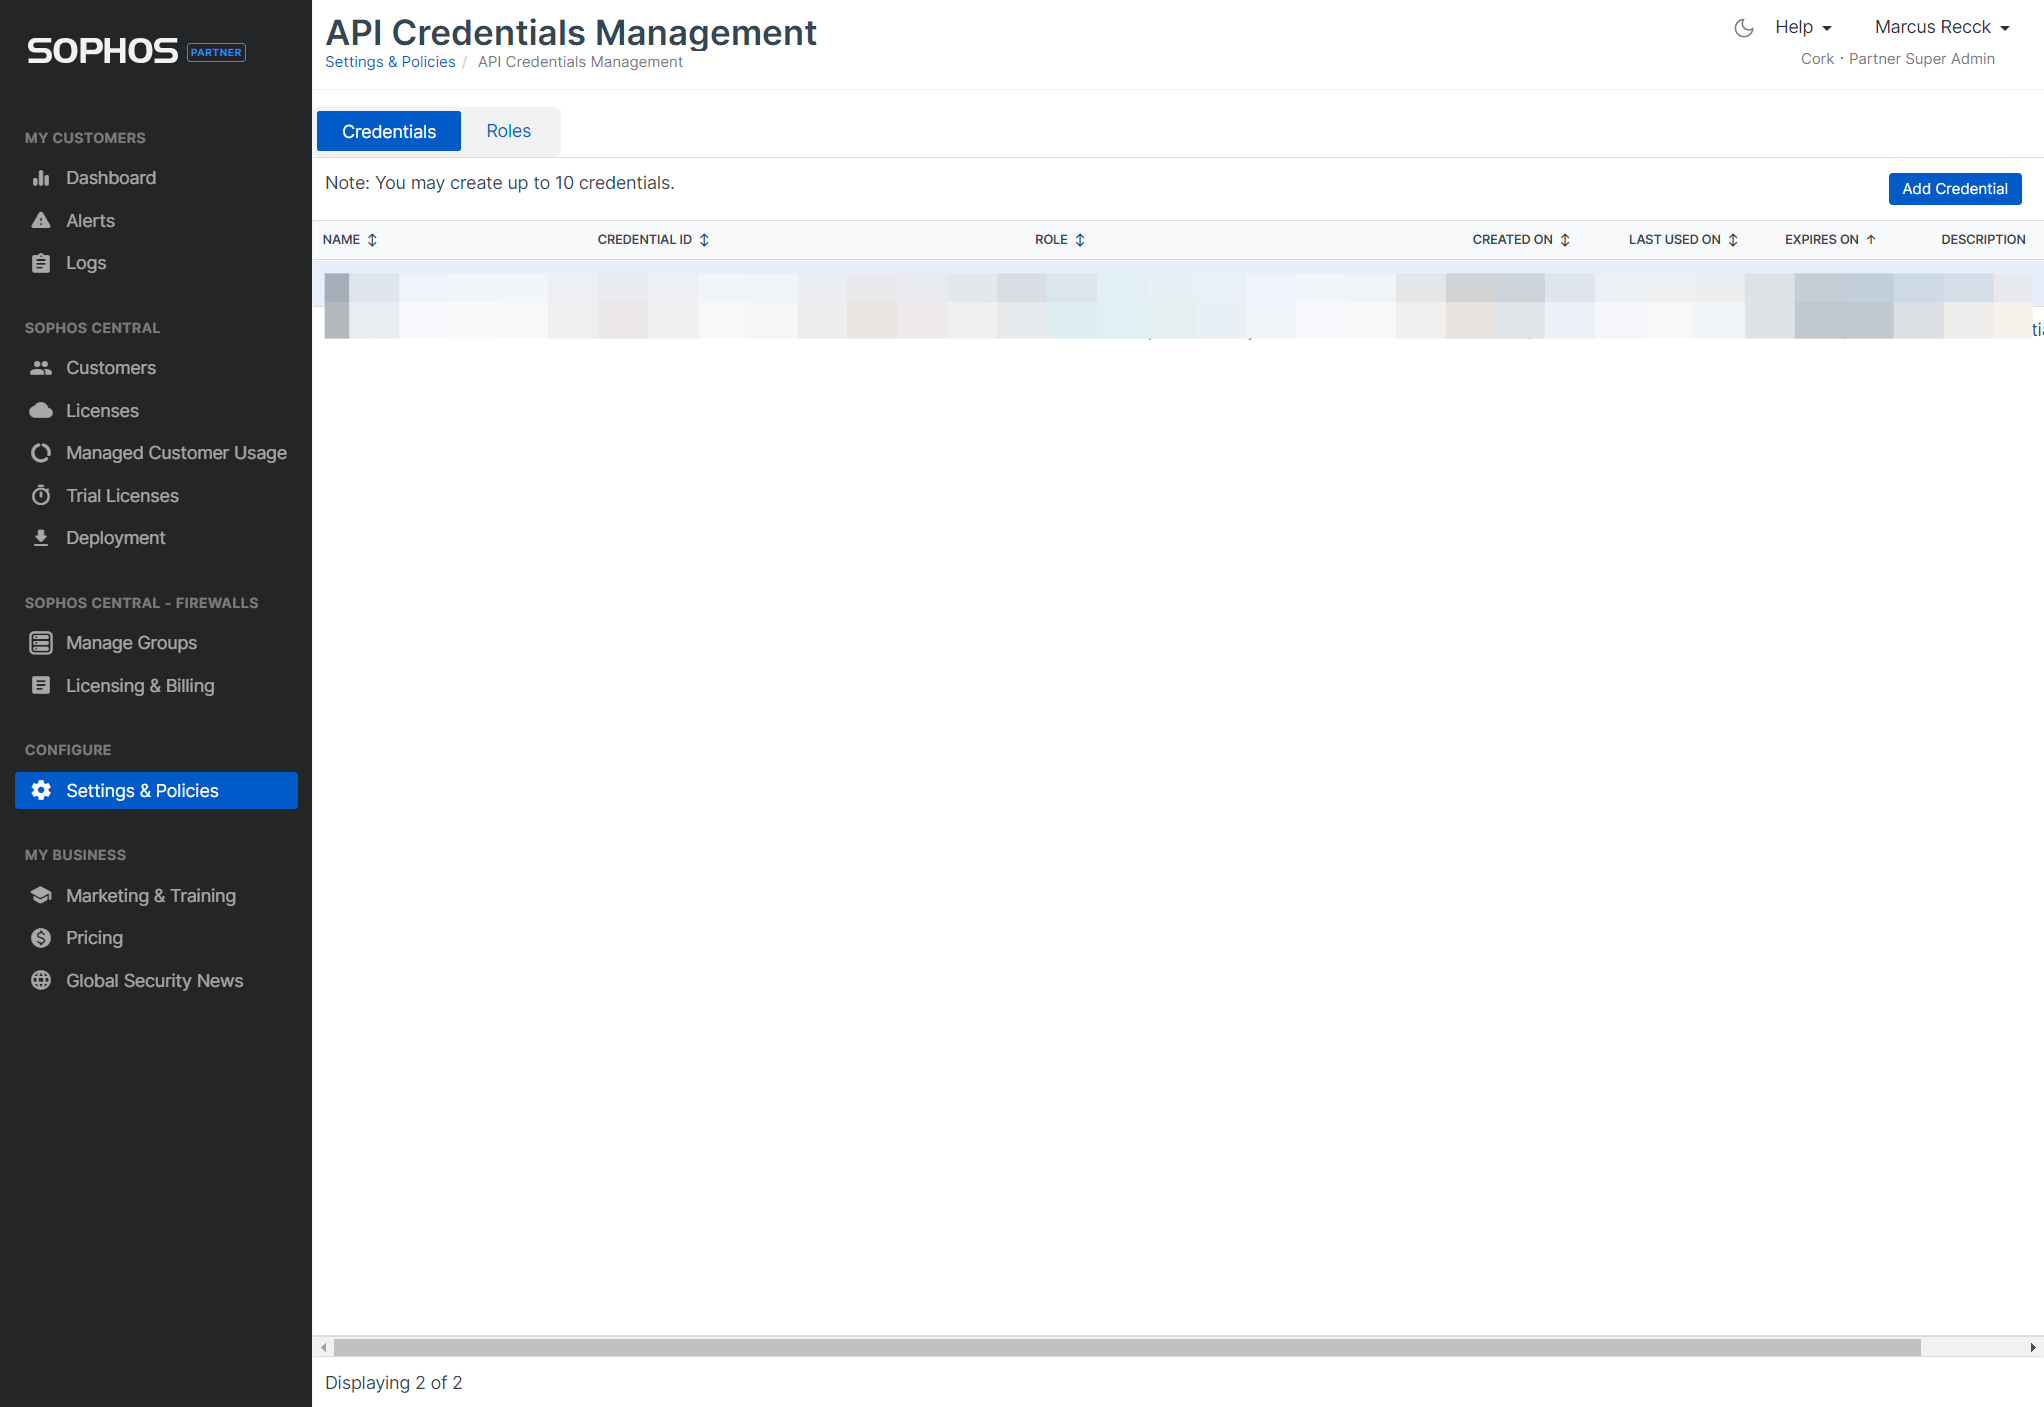The width and height of the screenshot is (2044, 1407).
Task: Click the Trial Licenses stopwatch icon
Action: (41, 495)
